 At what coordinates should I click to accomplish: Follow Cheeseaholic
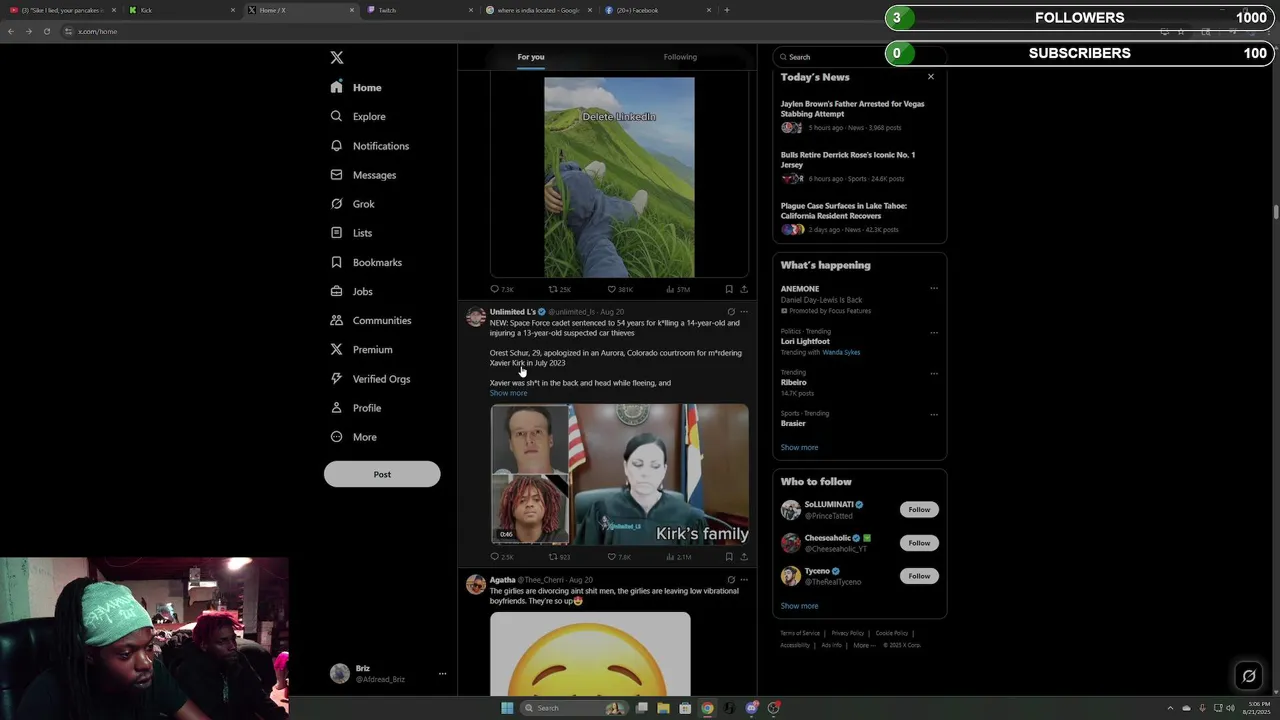click(x=919, y=543)
